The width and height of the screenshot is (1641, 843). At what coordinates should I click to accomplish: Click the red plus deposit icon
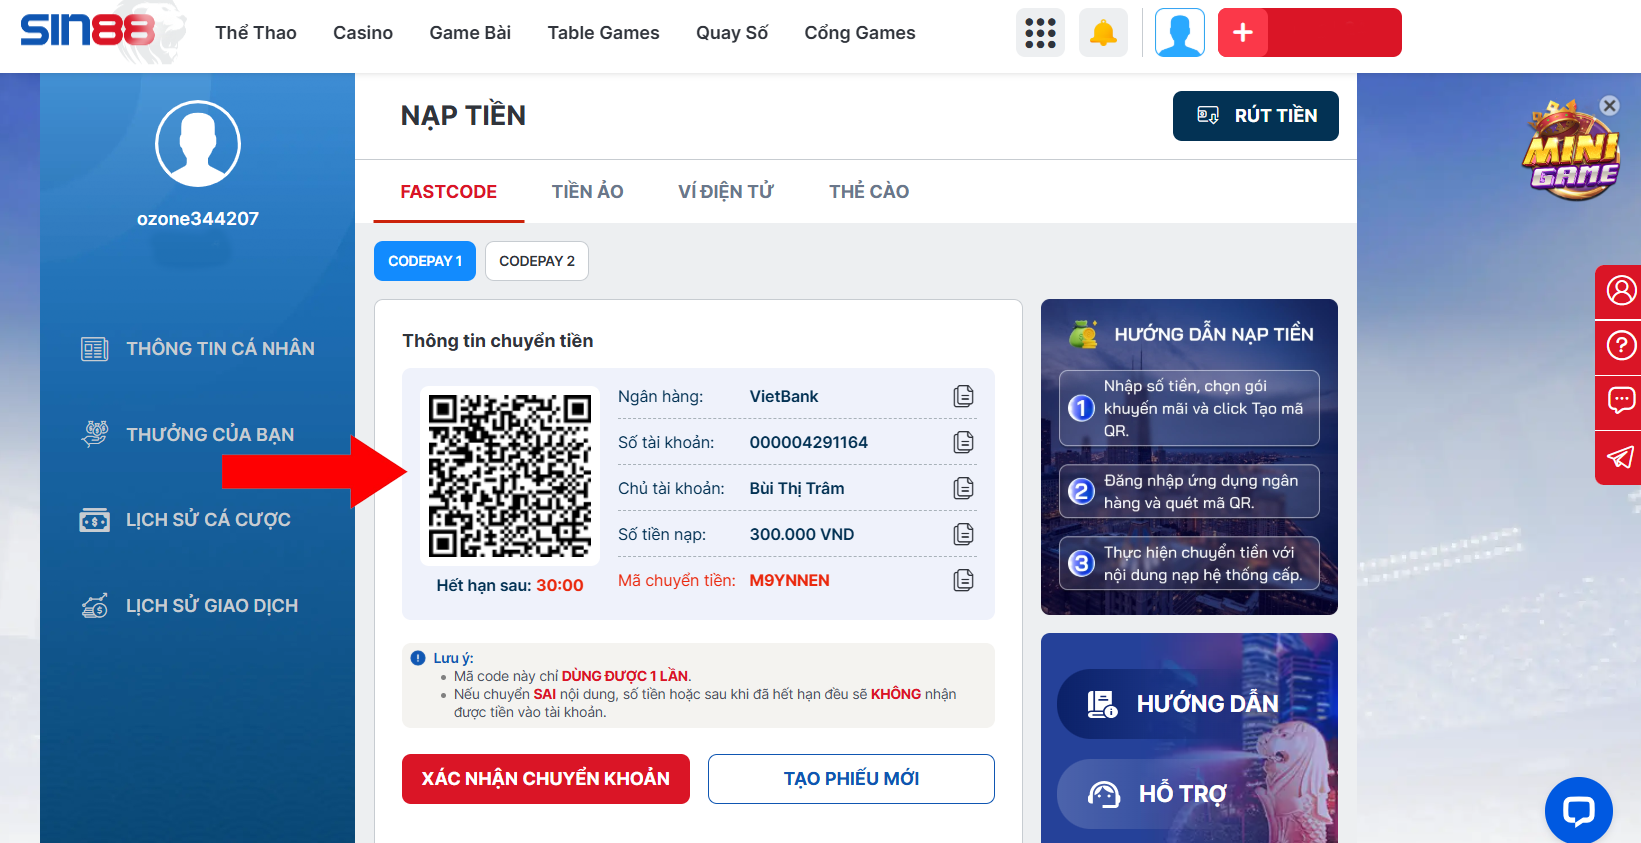(1243, 33)
